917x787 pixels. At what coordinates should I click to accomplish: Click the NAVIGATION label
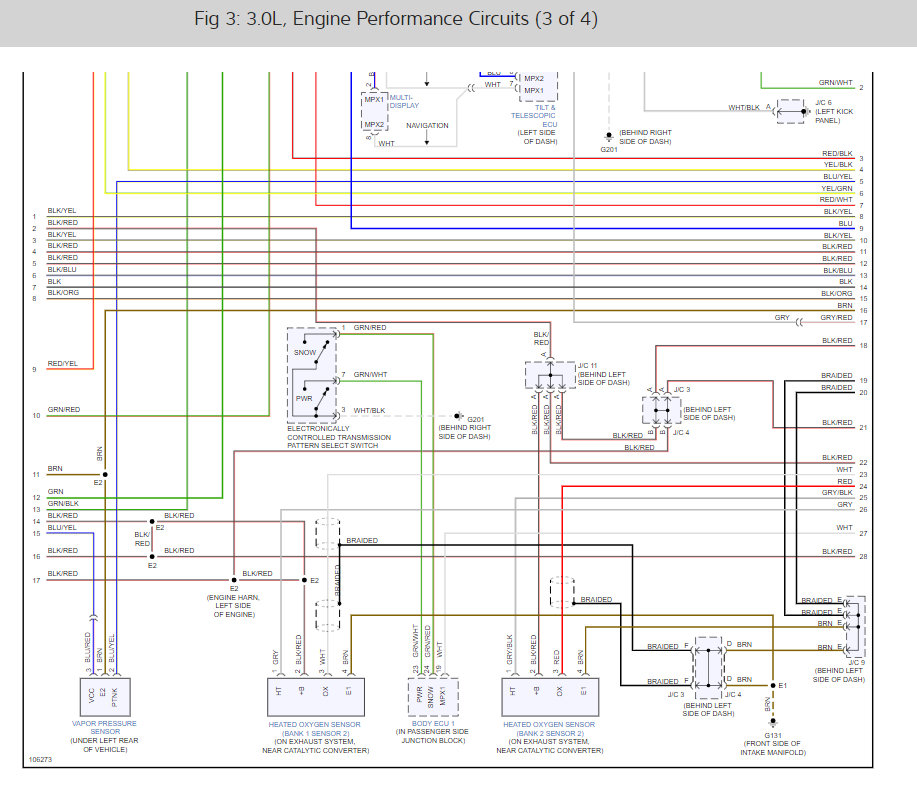(x=427, y=125)
